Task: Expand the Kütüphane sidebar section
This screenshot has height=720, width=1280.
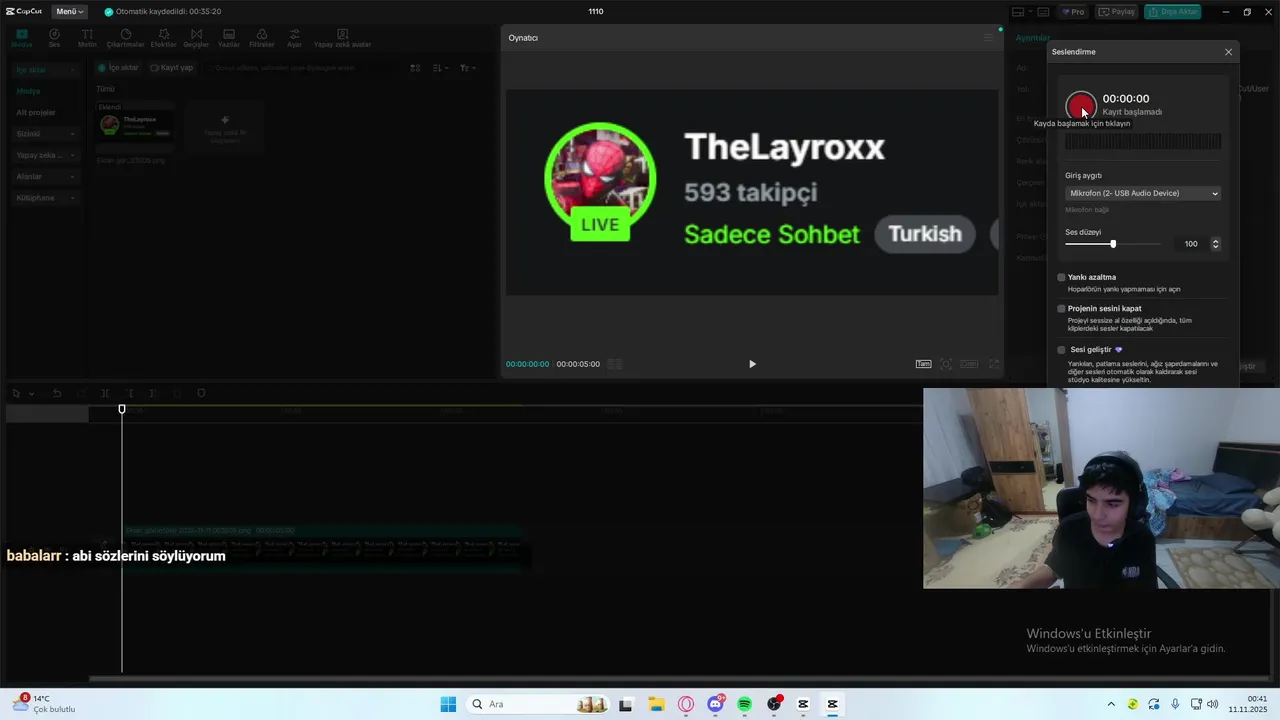Action: click(x=46, y=198)
